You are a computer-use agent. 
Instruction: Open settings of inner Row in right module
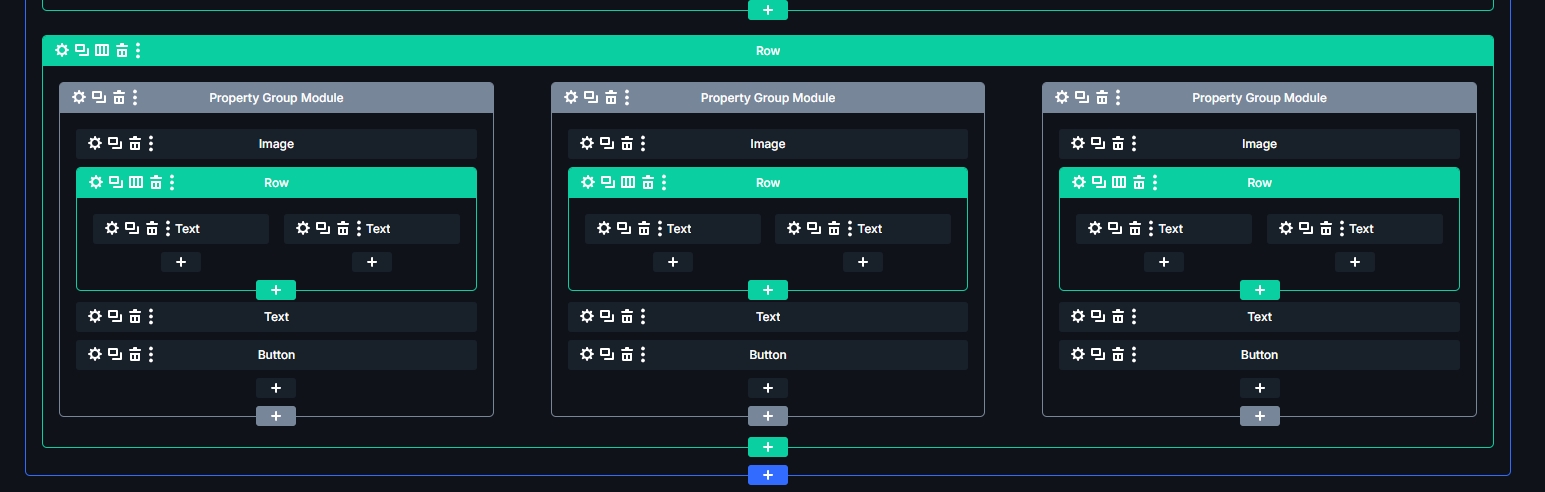[x=1079, y=182]
